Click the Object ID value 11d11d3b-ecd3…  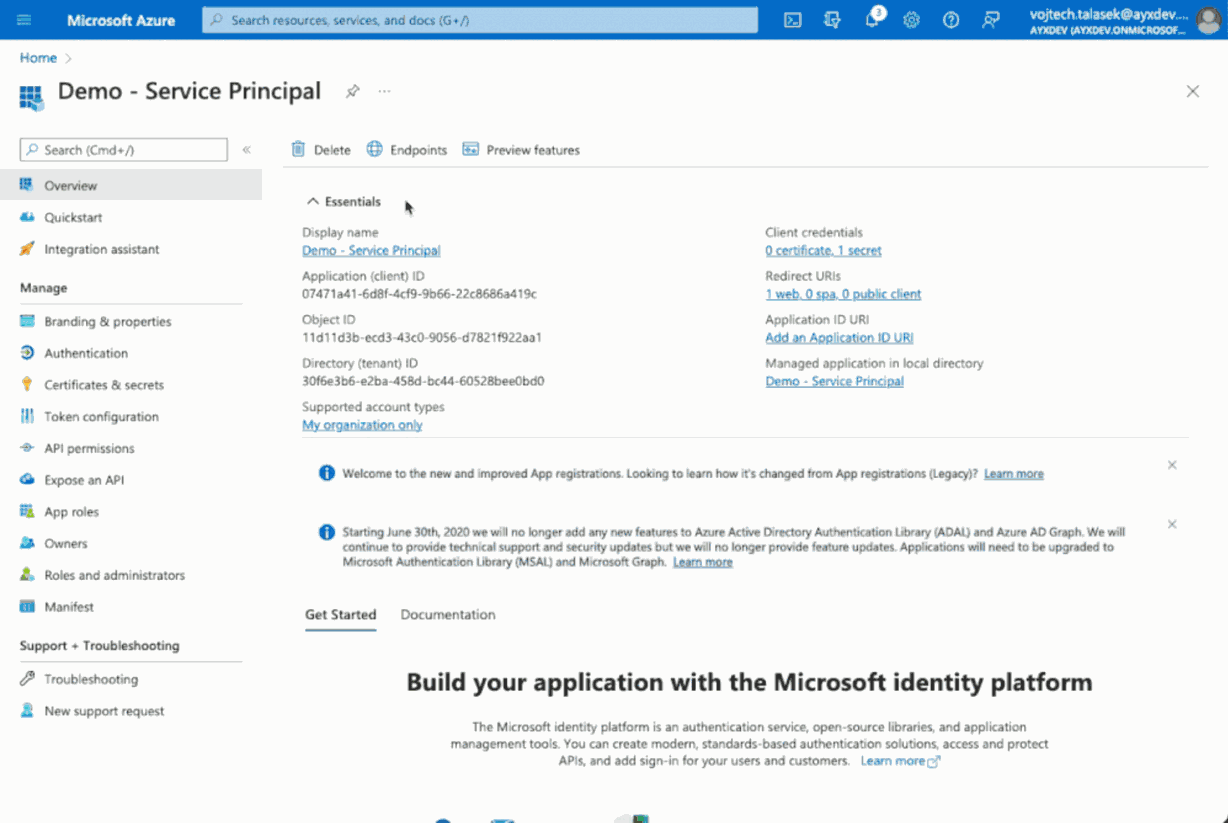tap(422, 337)
